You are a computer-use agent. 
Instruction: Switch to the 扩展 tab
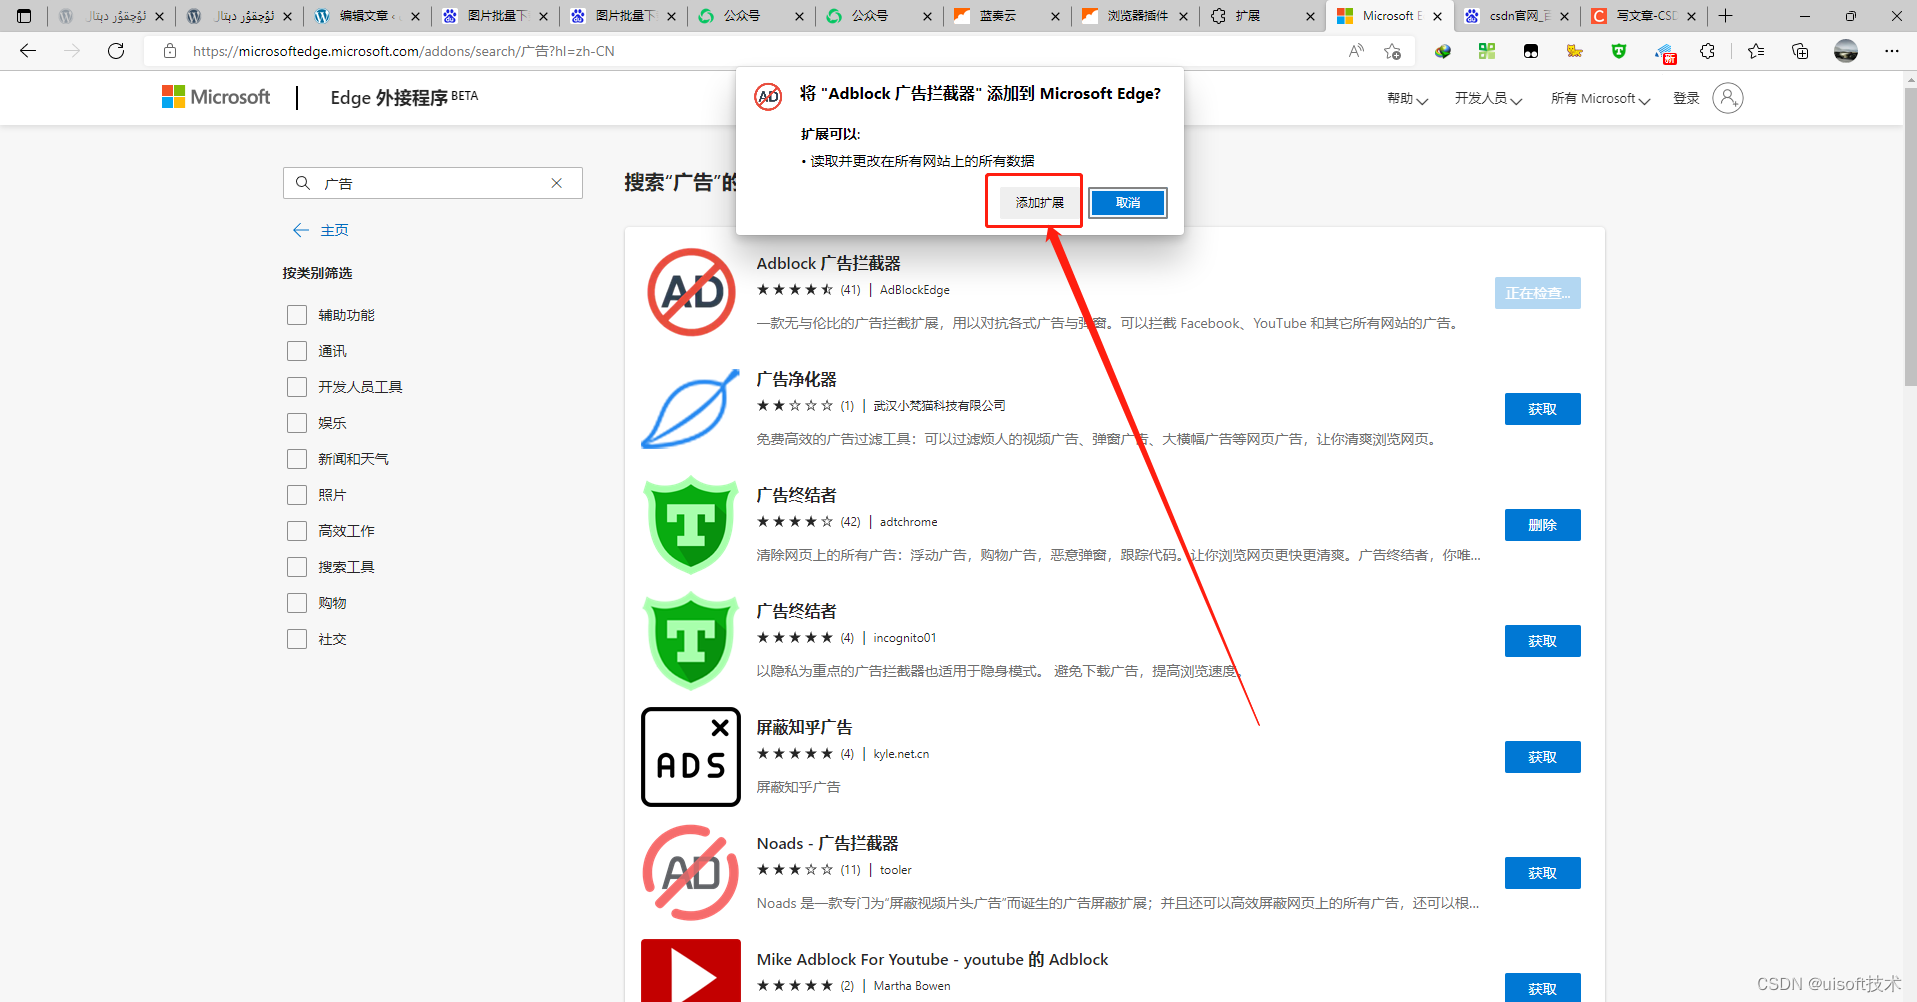(1262, 16)
